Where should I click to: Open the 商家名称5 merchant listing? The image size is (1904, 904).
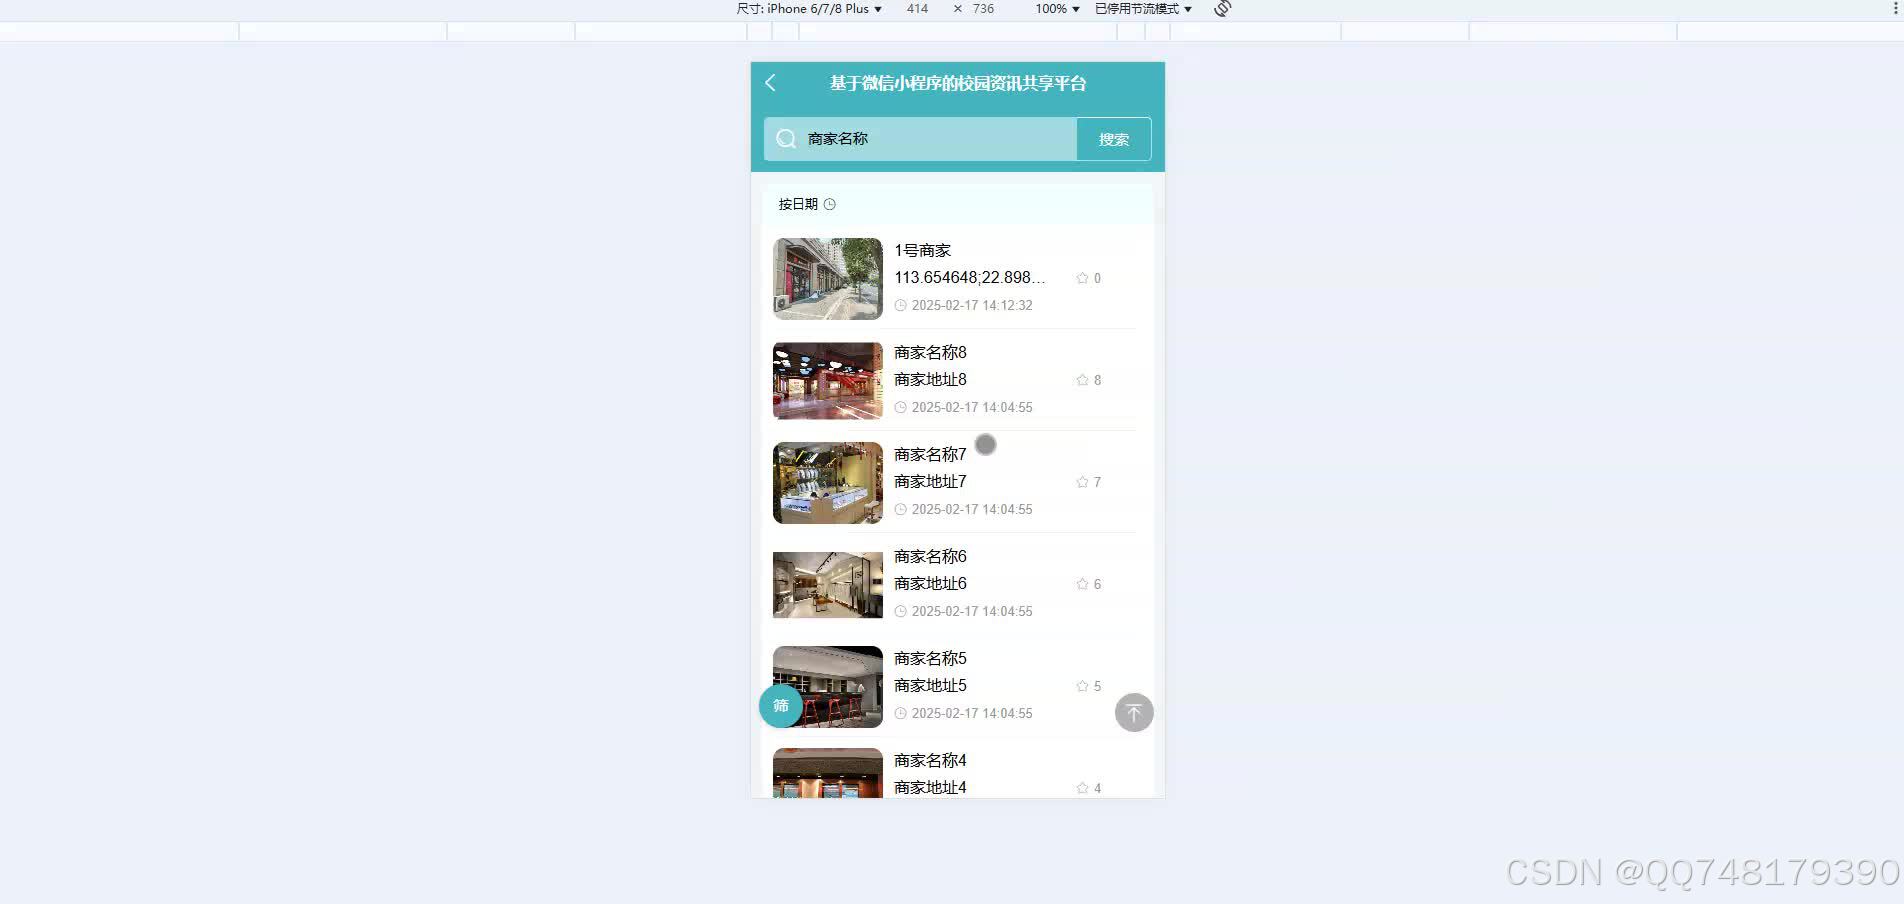click(x=929, y=658)
